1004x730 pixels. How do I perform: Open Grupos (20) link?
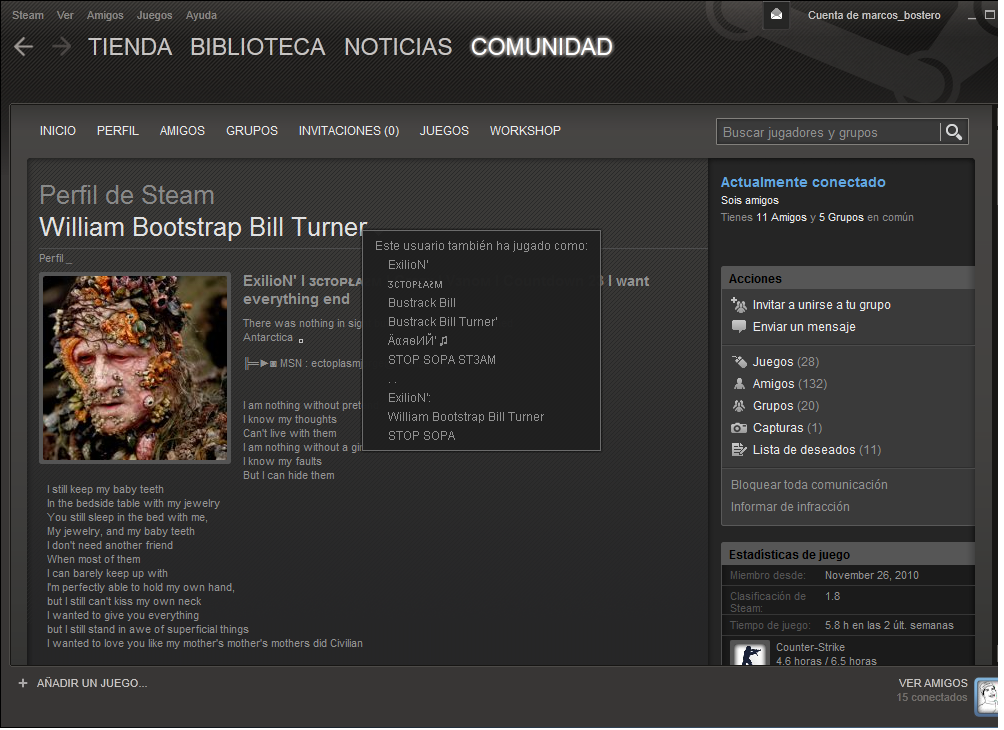[x=786, y=405]
